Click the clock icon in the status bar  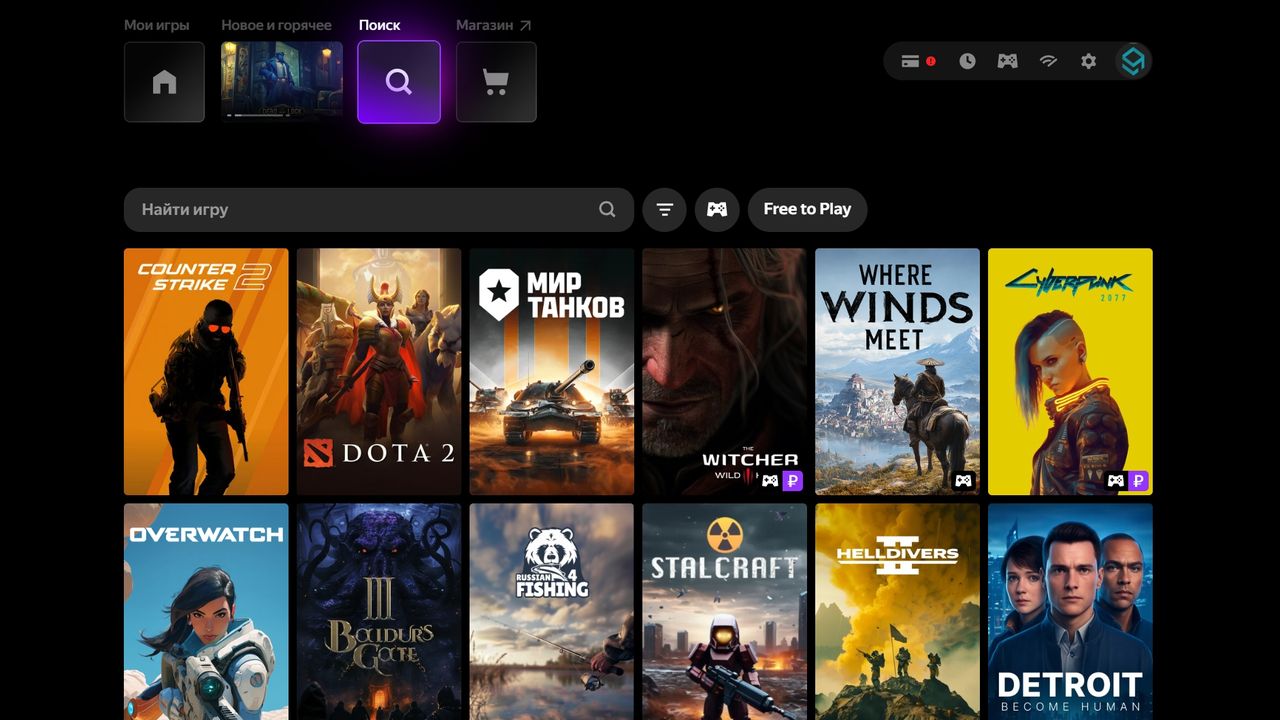tap(967, 61)
